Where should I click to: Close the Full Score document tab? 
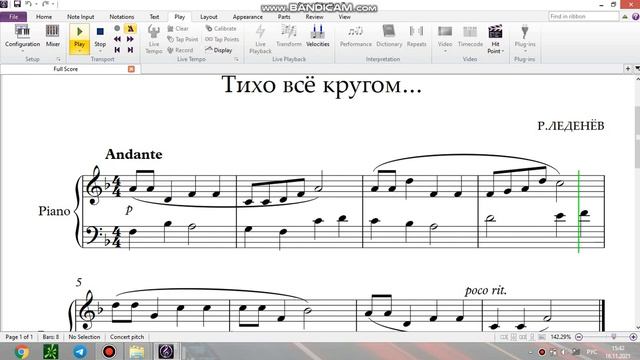[131, 69]
